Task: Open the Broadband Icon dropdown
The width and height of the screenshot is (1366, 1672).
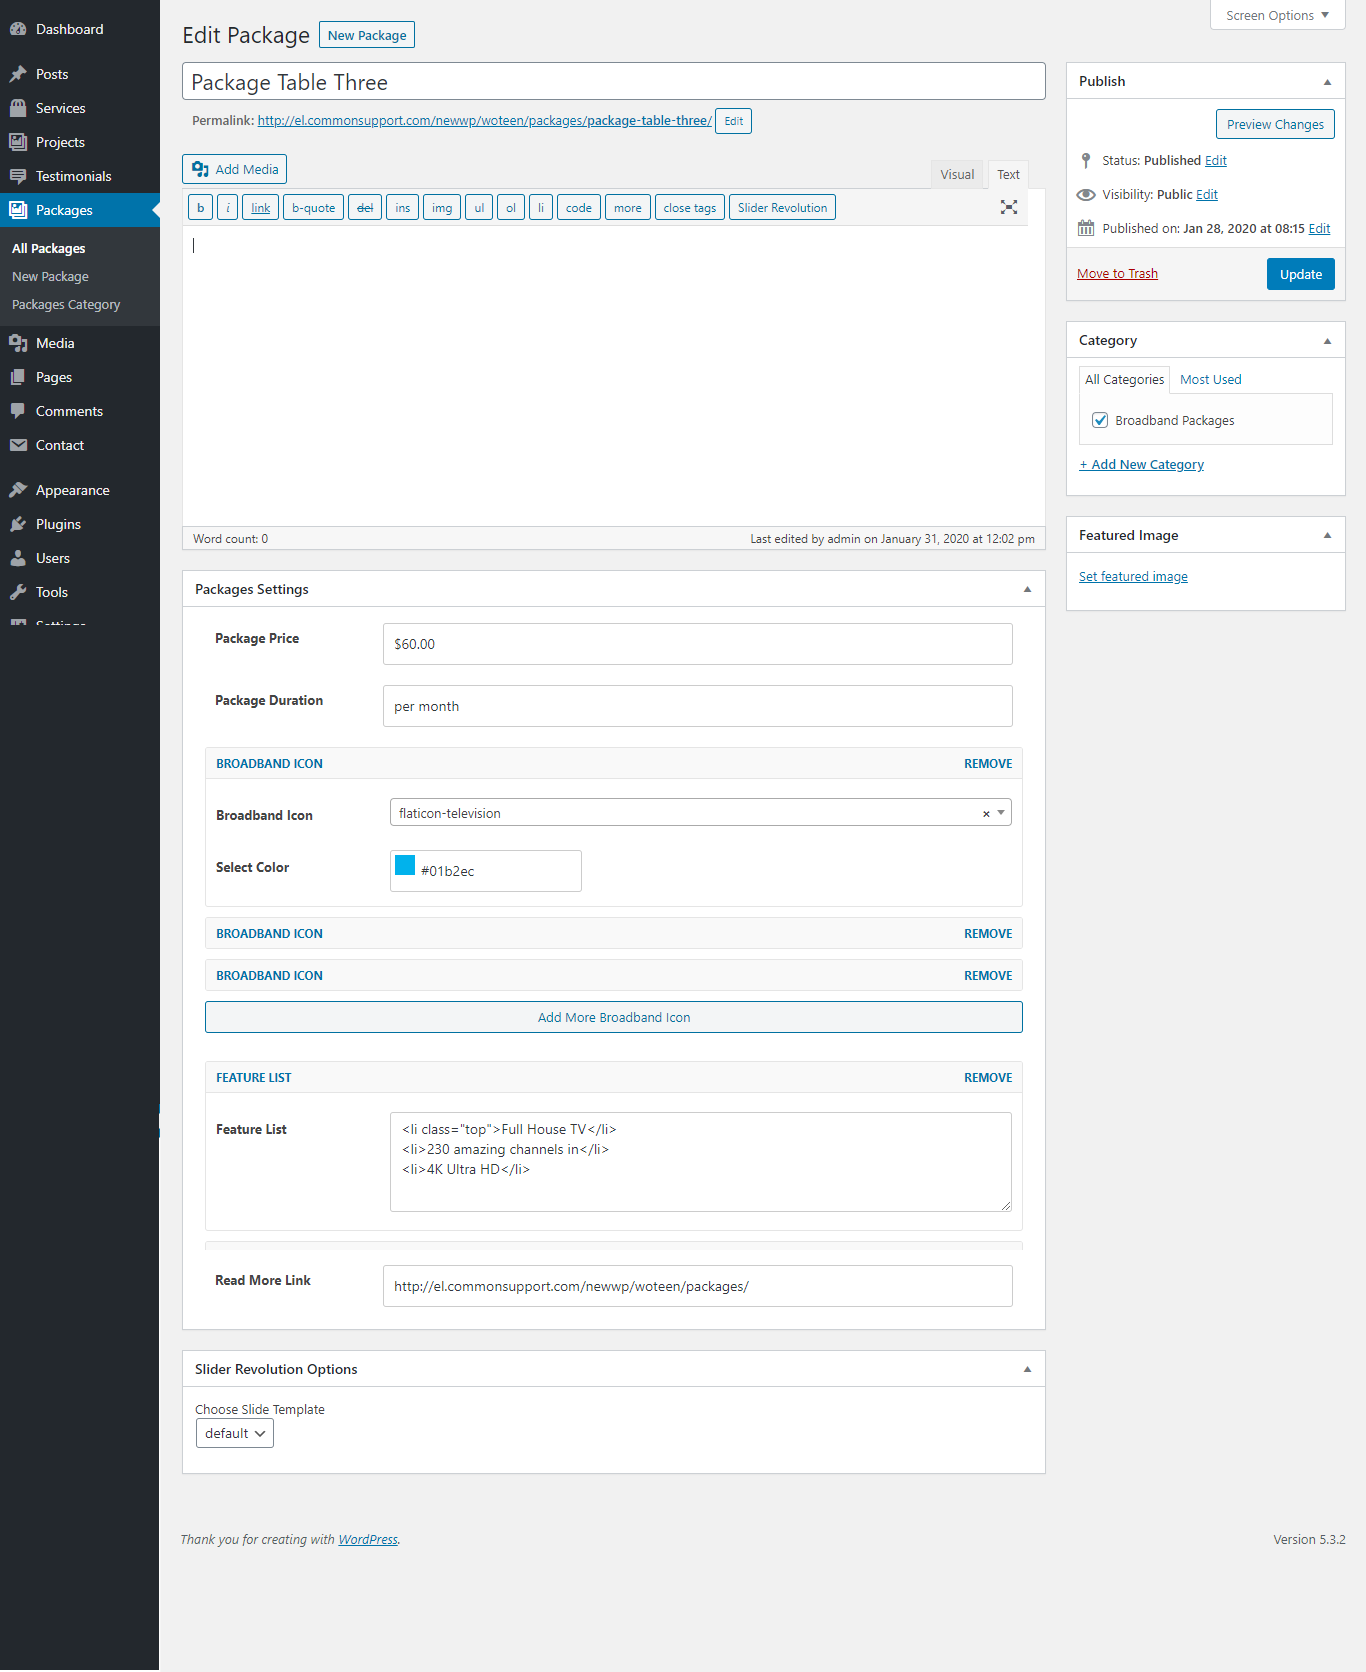Action: coord(1001,813)
